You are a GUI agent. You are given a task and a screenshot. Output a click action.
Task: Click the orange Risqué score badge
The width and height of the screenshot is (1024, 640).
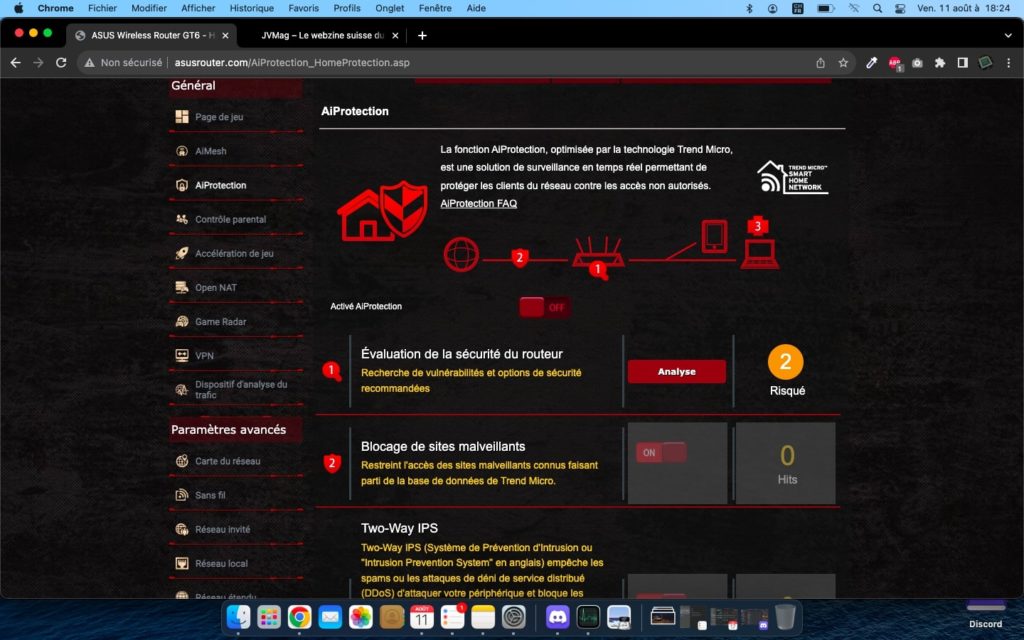click(786, 362)
